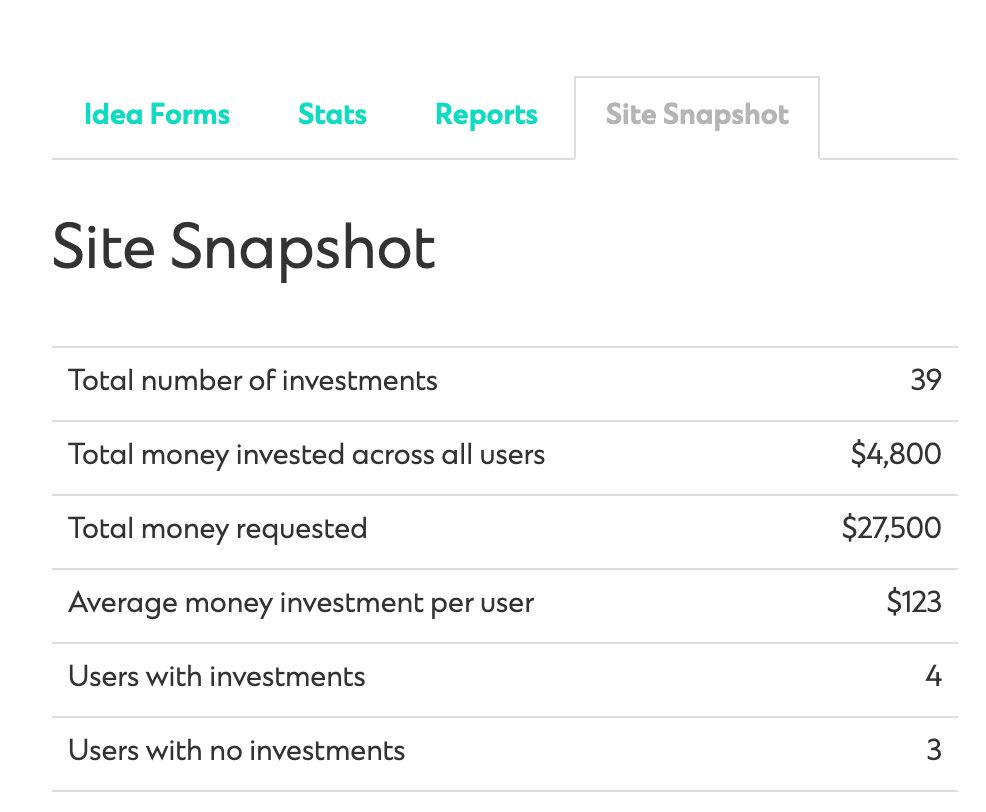Click the value 4 for users with investments

[933, 676]
